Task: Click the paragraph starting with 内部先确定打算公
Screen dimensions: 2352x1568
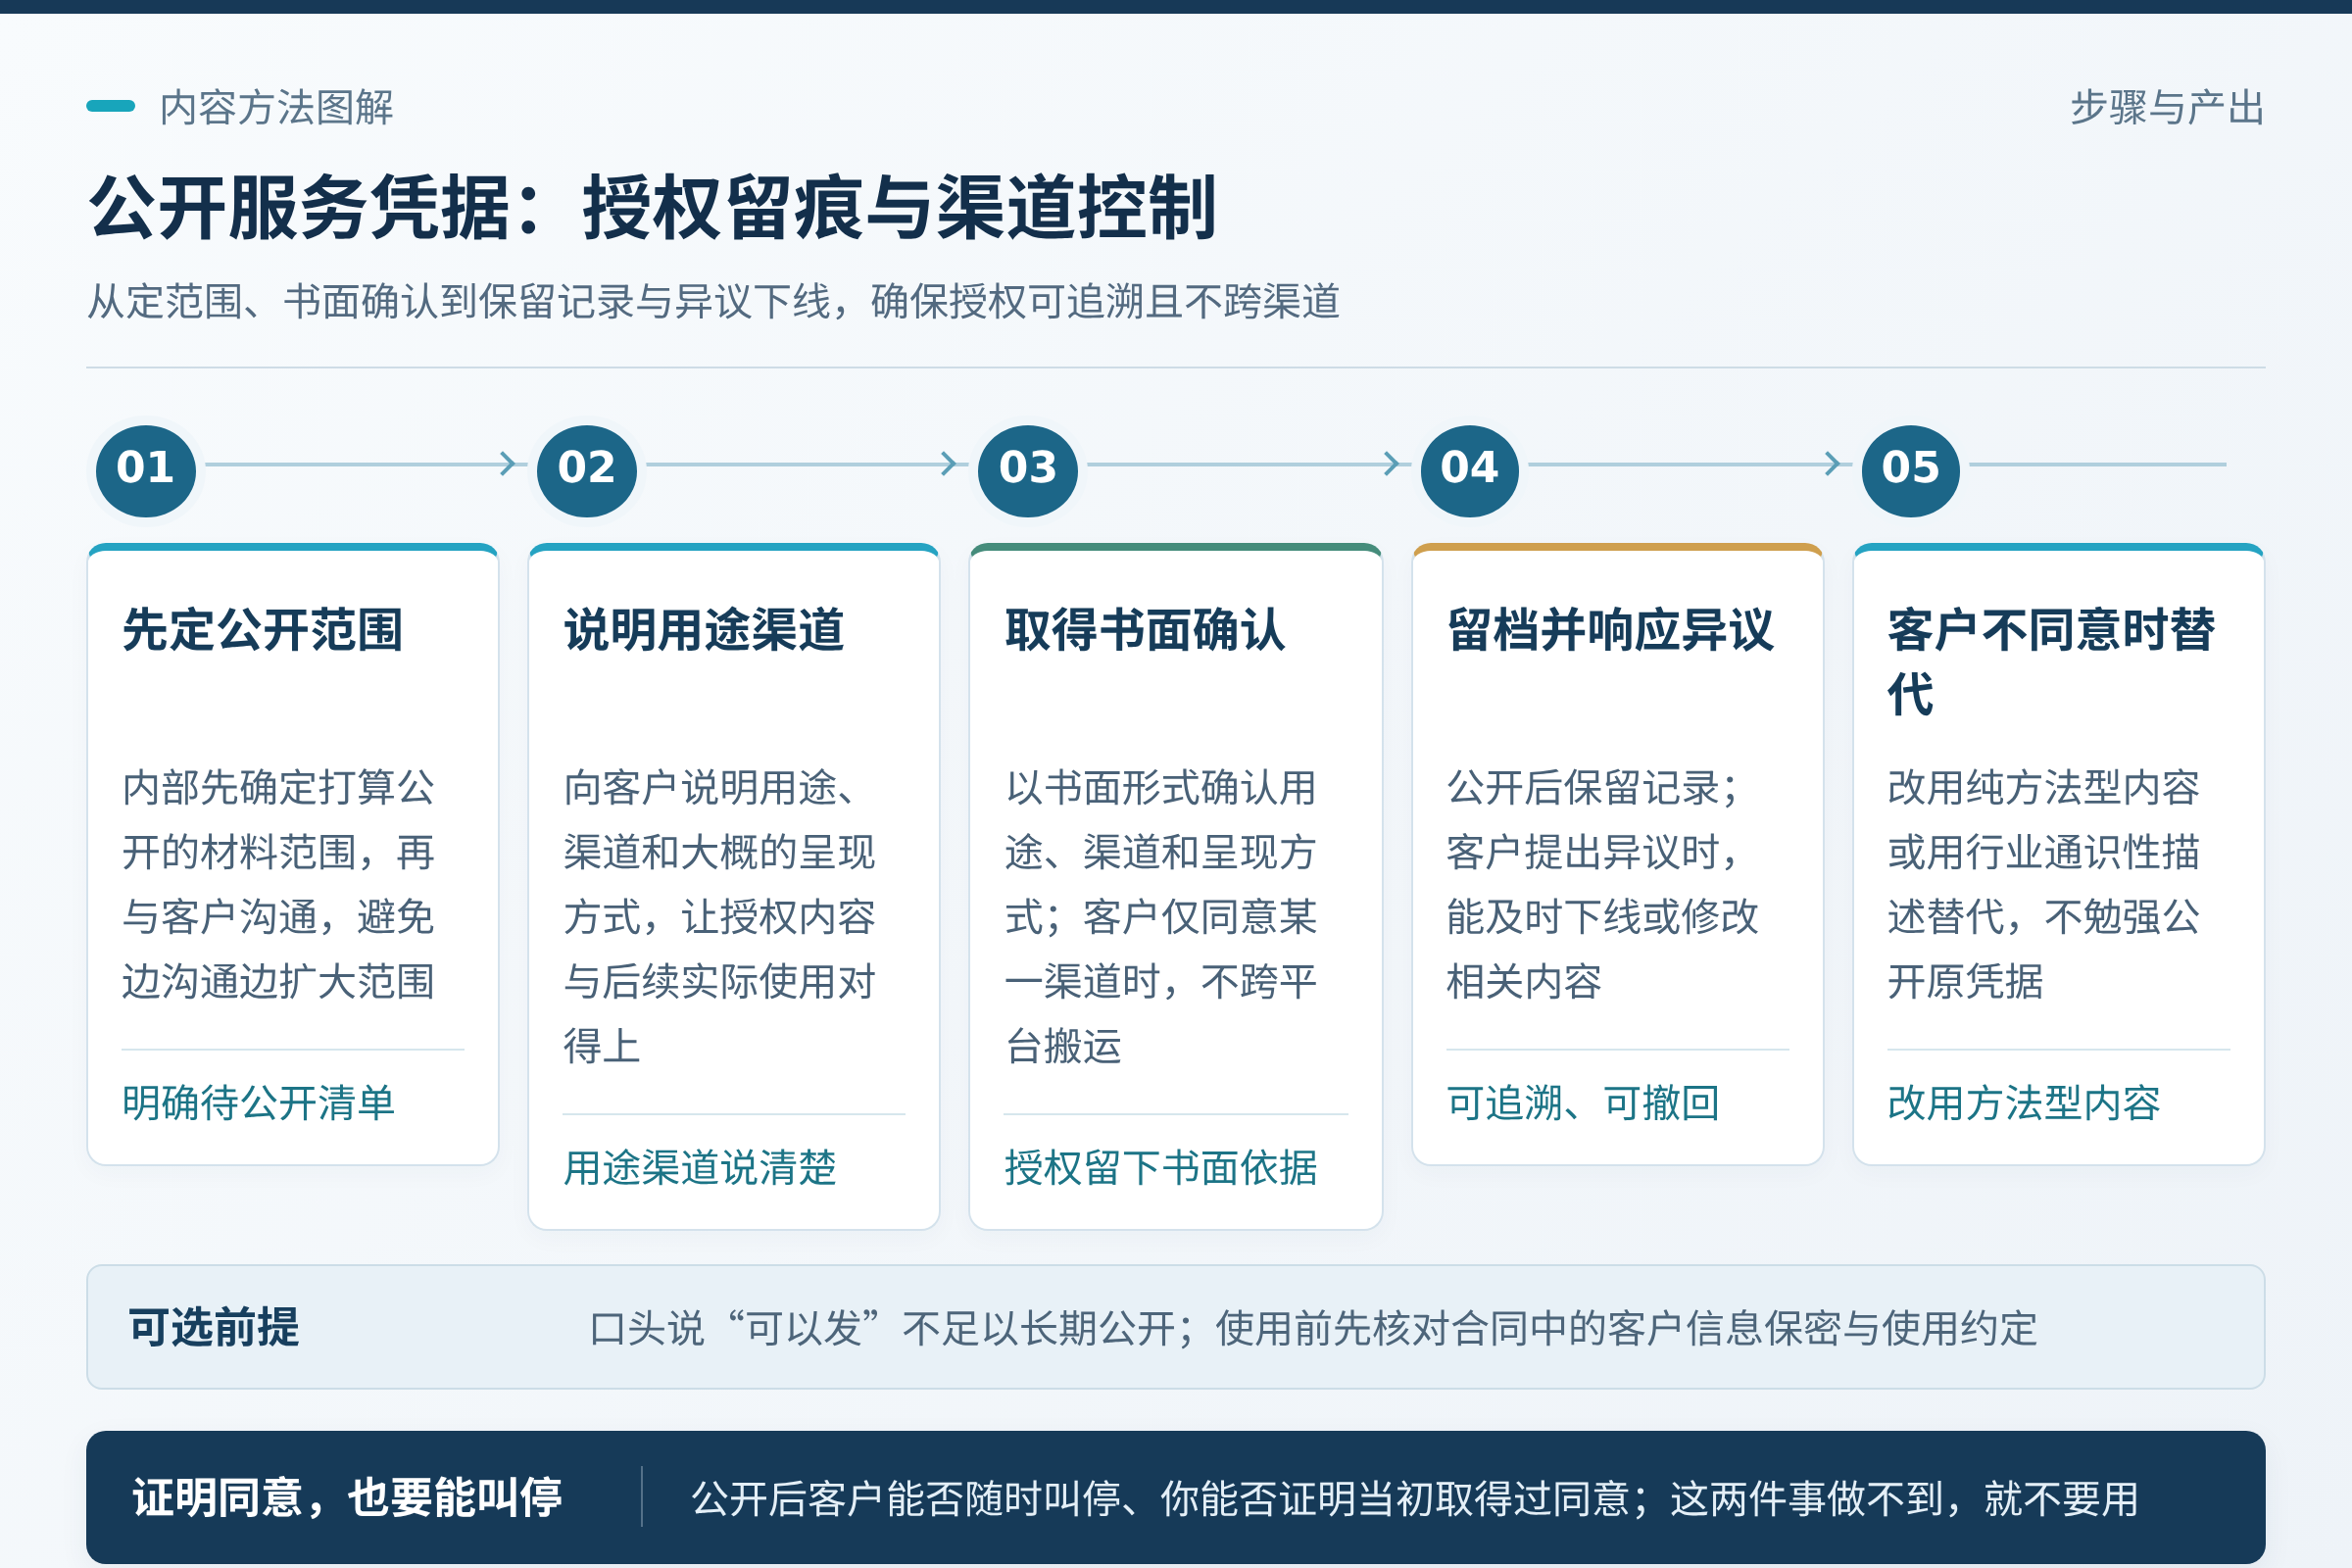Action: [x=279, y=885]
